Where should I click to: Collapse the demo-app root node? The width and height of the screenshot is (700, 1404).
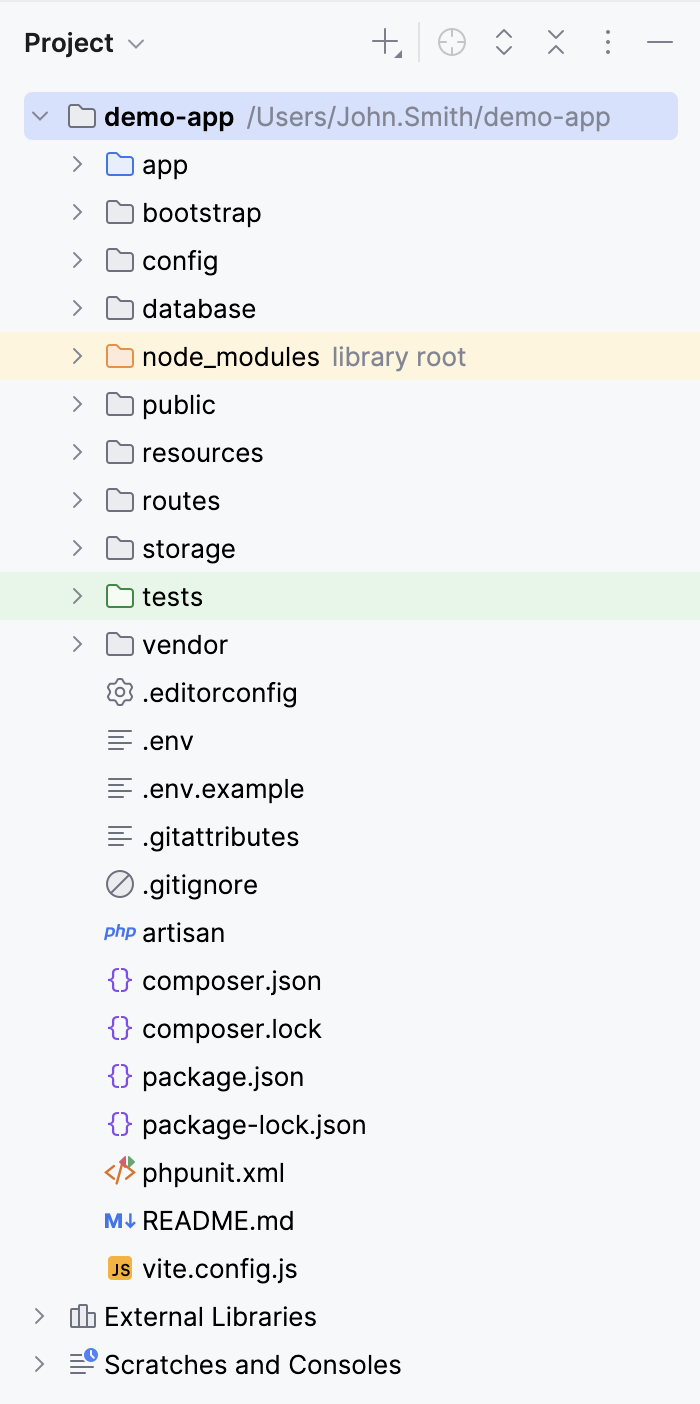[38, 115]
